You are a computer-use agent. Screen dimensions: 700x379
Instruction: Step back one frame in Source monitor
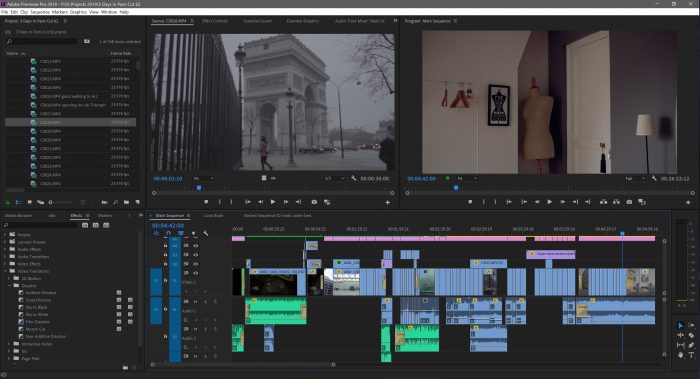260,202
